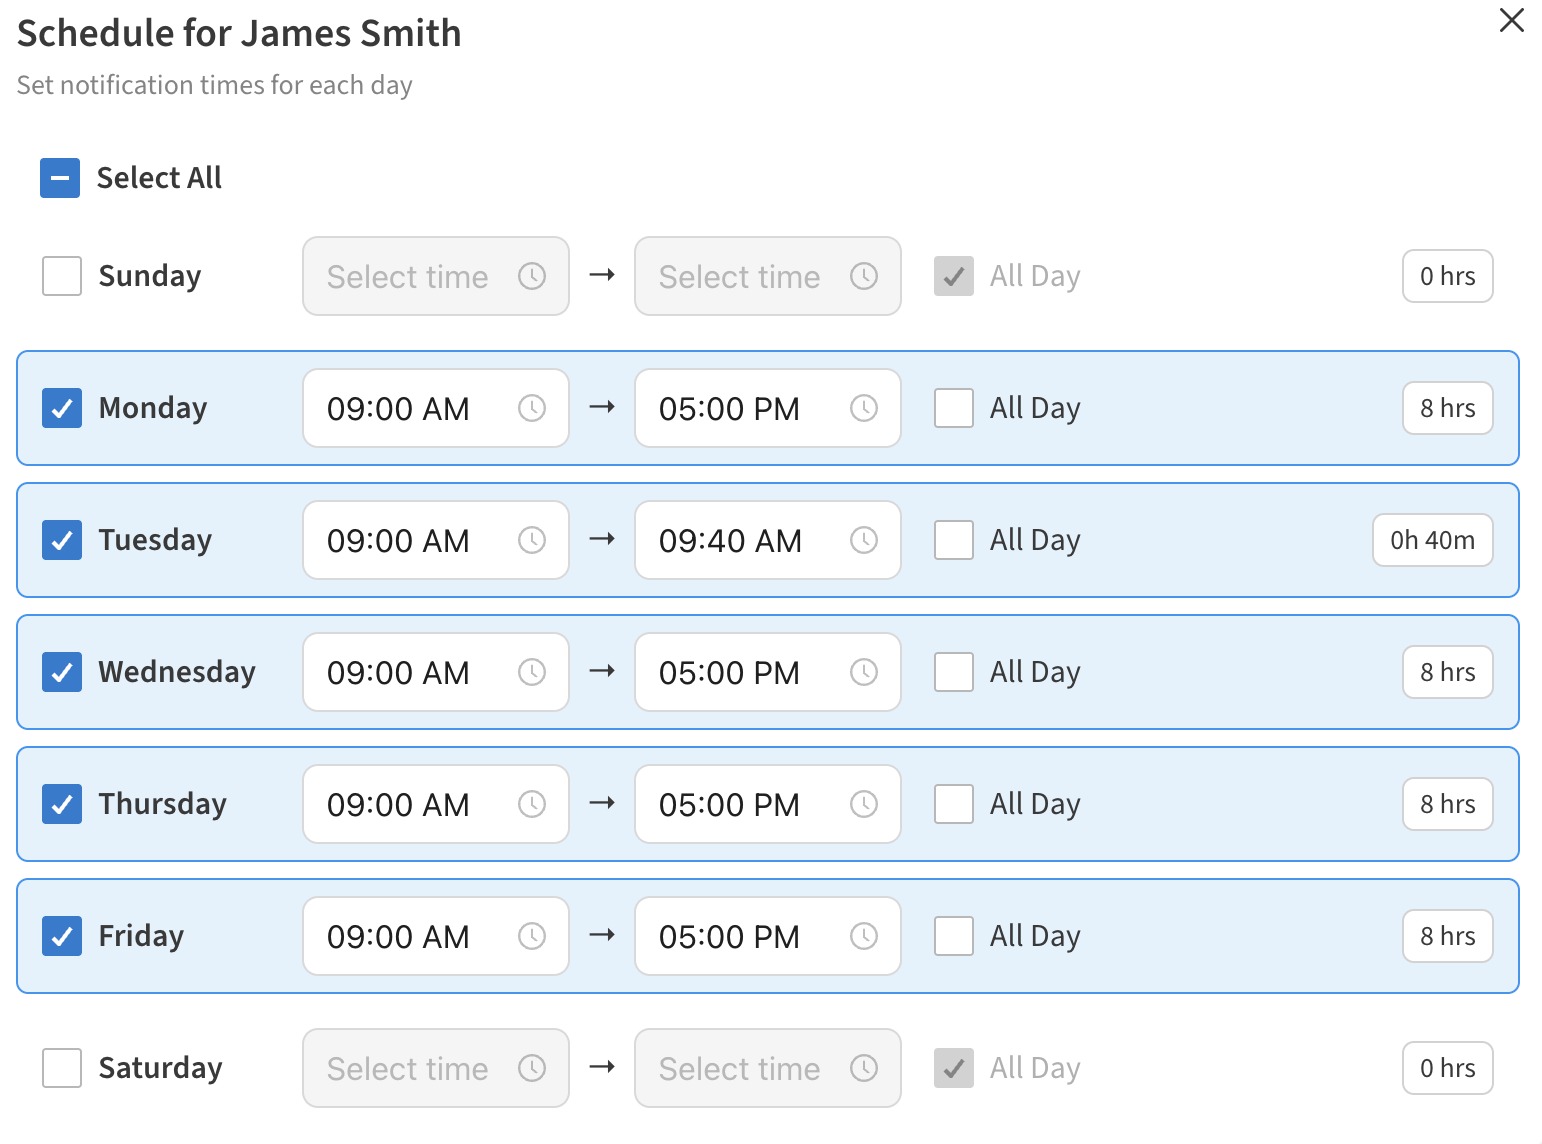The image size is (1542, 1144).
Task: Click the clock icon in Saturday's second Select time field
Action: pyautogui.click(x=865, y=1068)
